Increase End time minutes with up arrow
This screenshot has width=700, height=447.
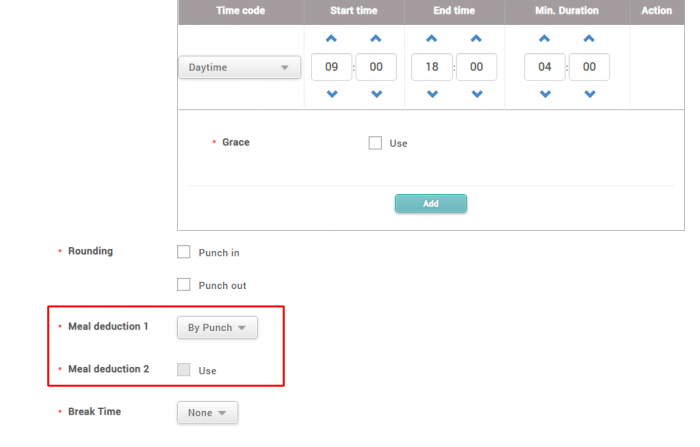476,39
